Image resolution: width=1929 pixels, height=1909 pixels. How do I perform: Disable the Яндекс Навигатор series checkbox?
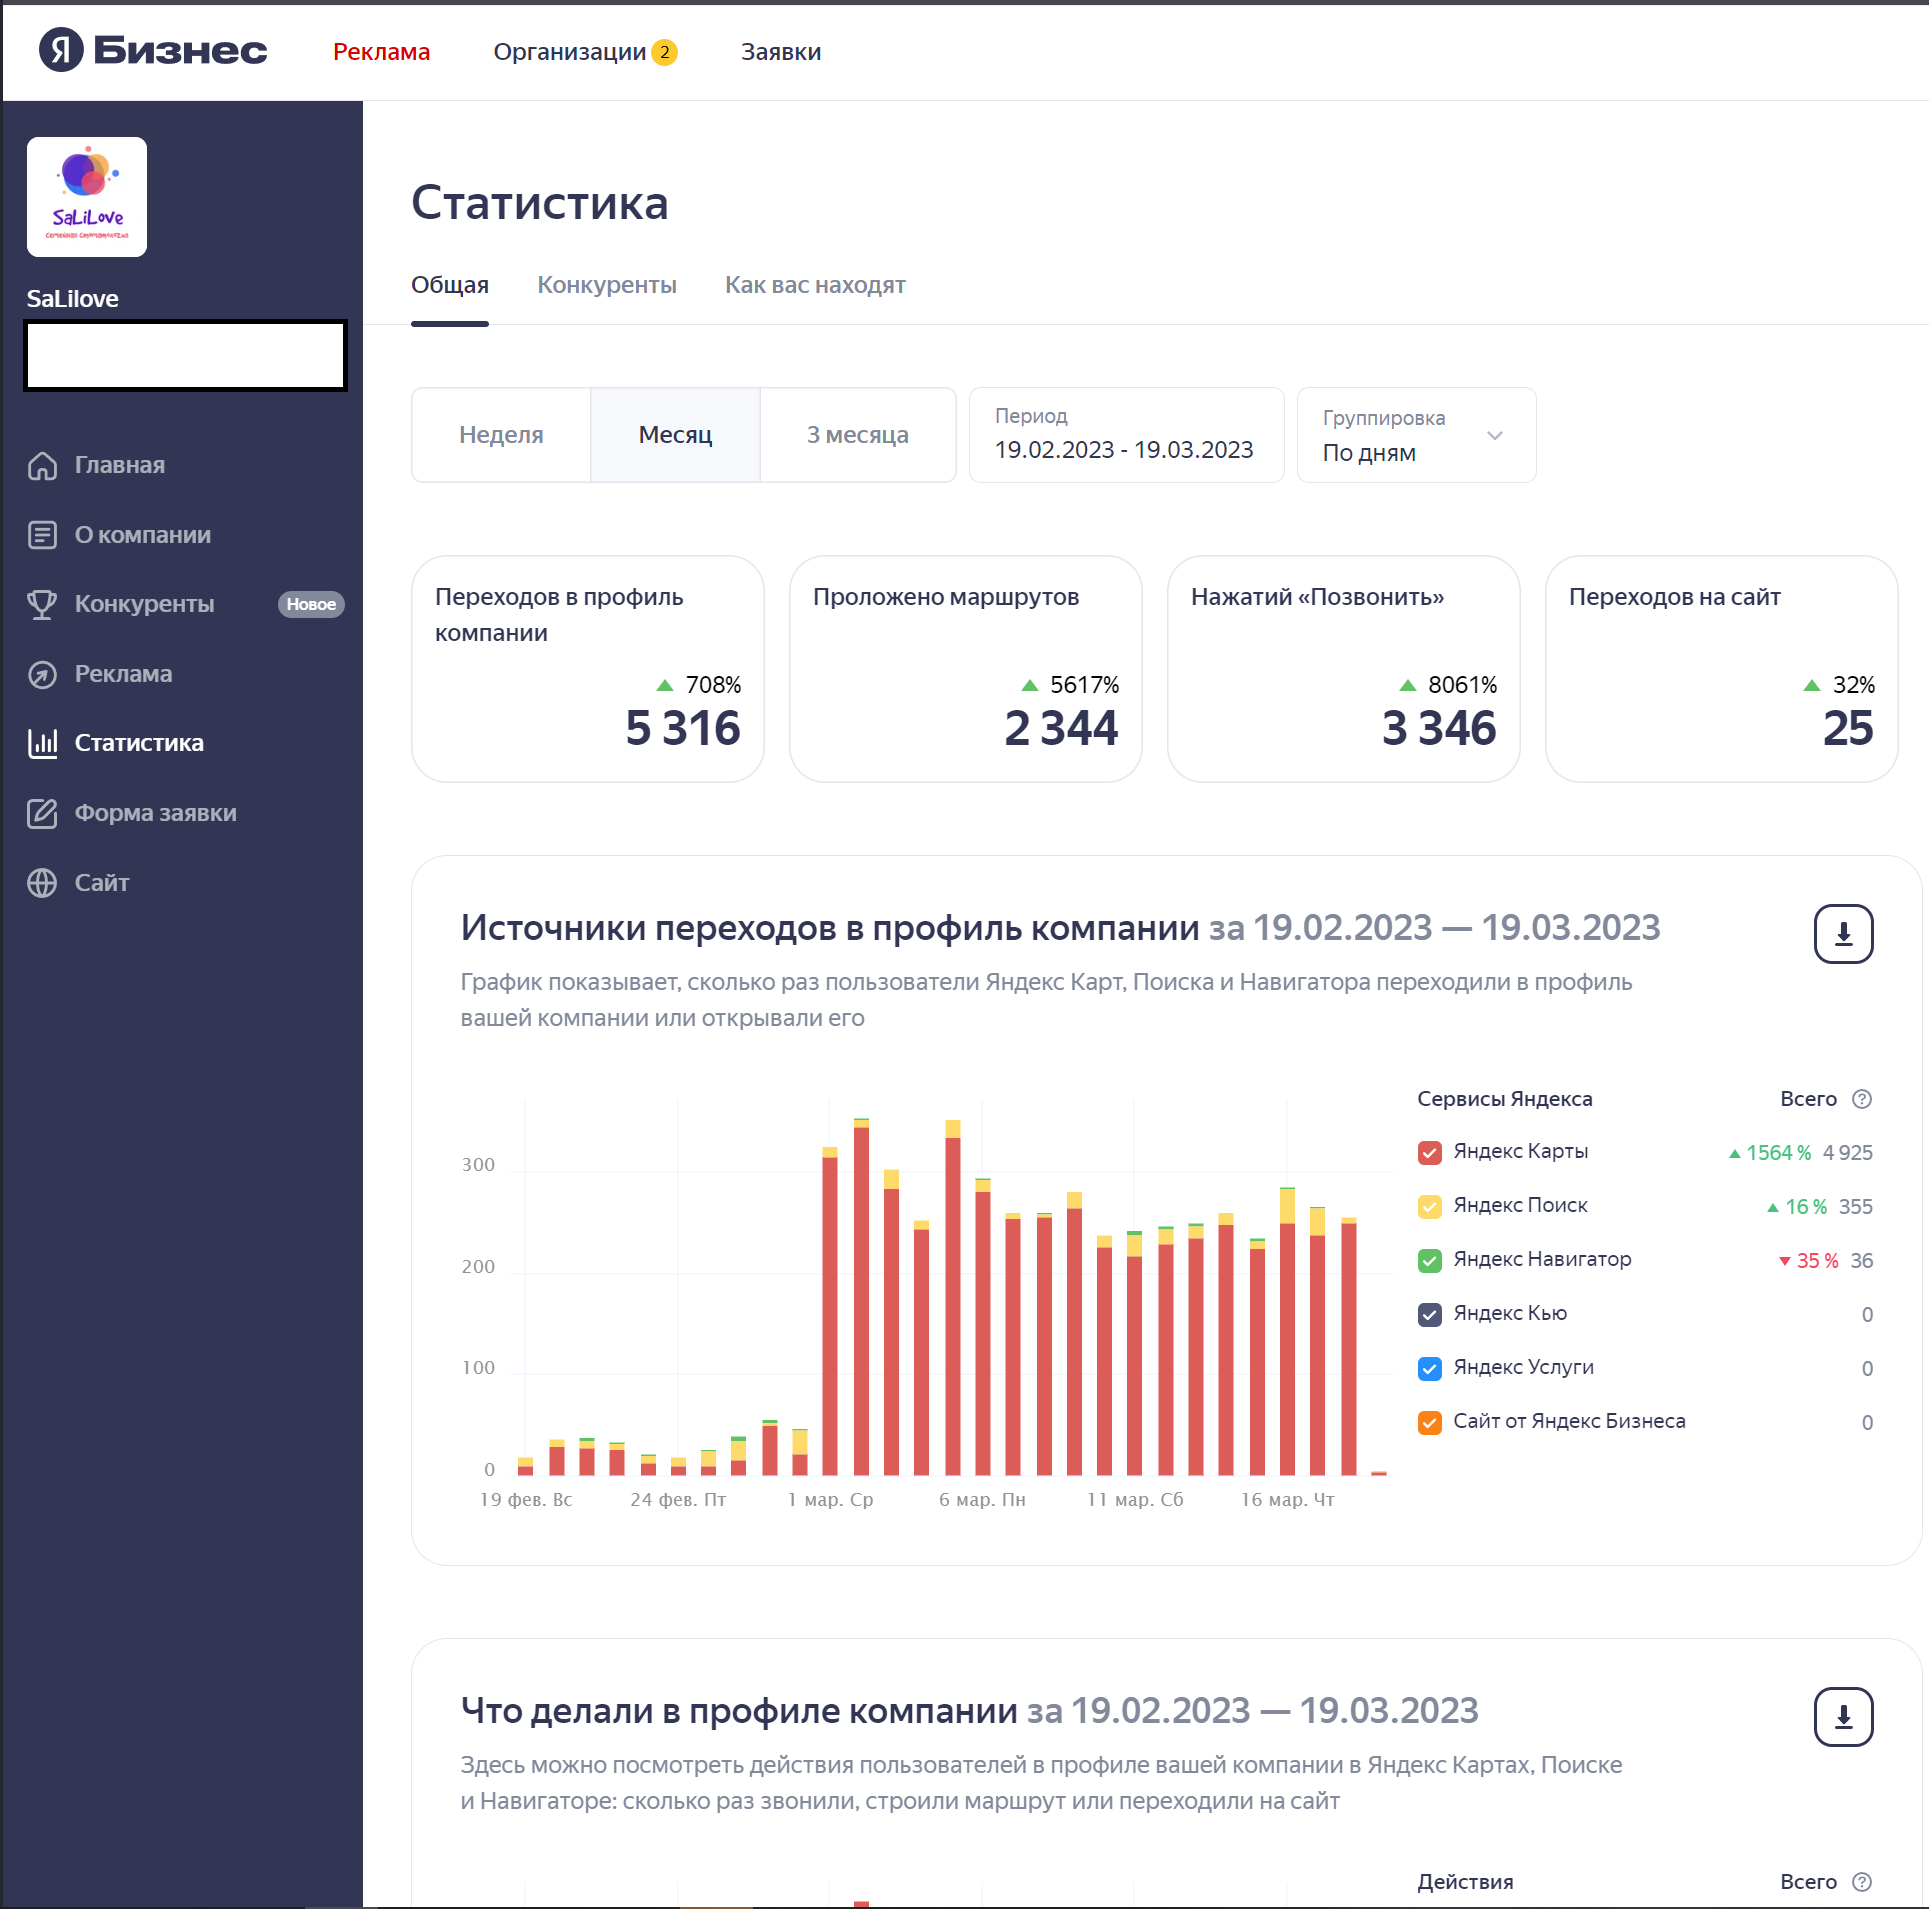[1429, 1260]
